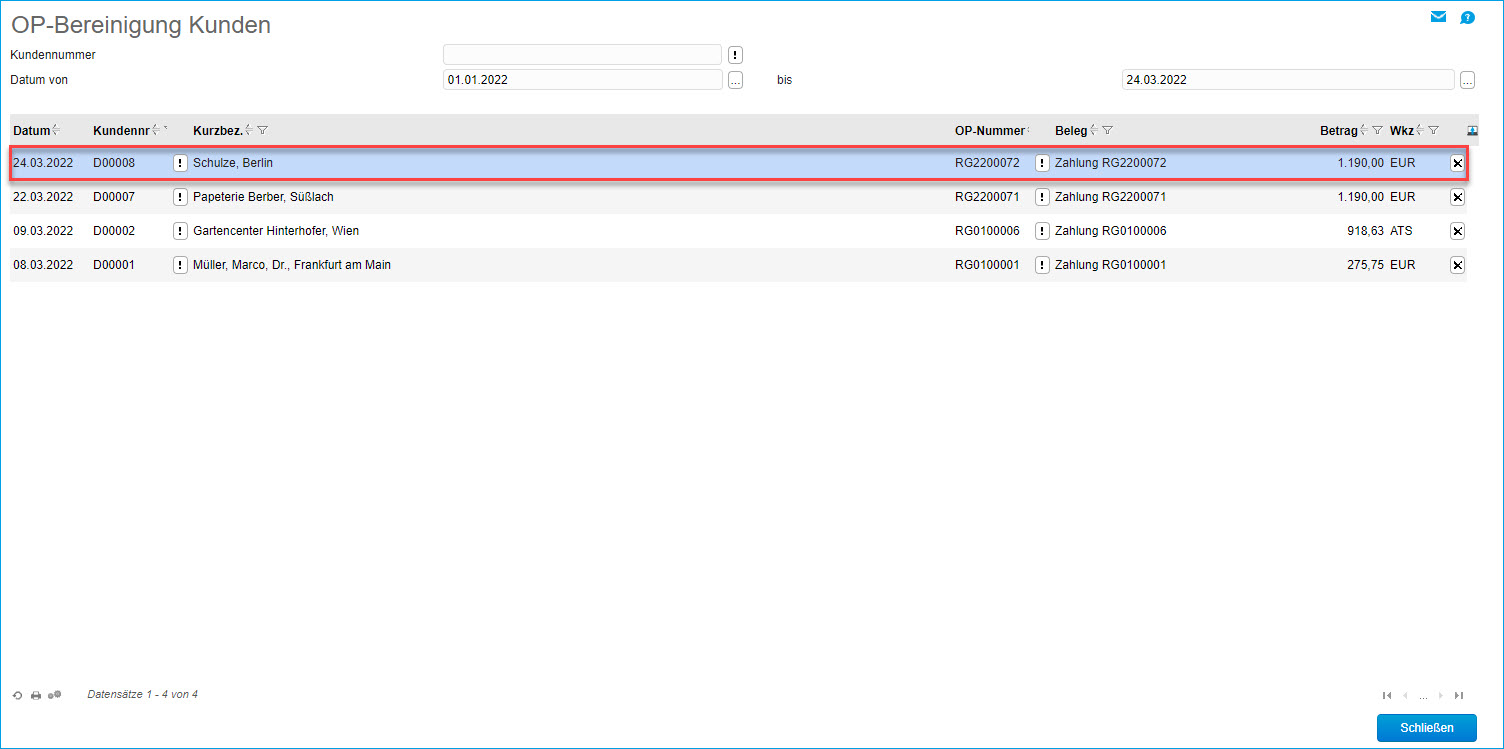Open OP details for RG2200071
Image resolution: width=1504 pixels, height=749 pixels.
pos(1042,197)
